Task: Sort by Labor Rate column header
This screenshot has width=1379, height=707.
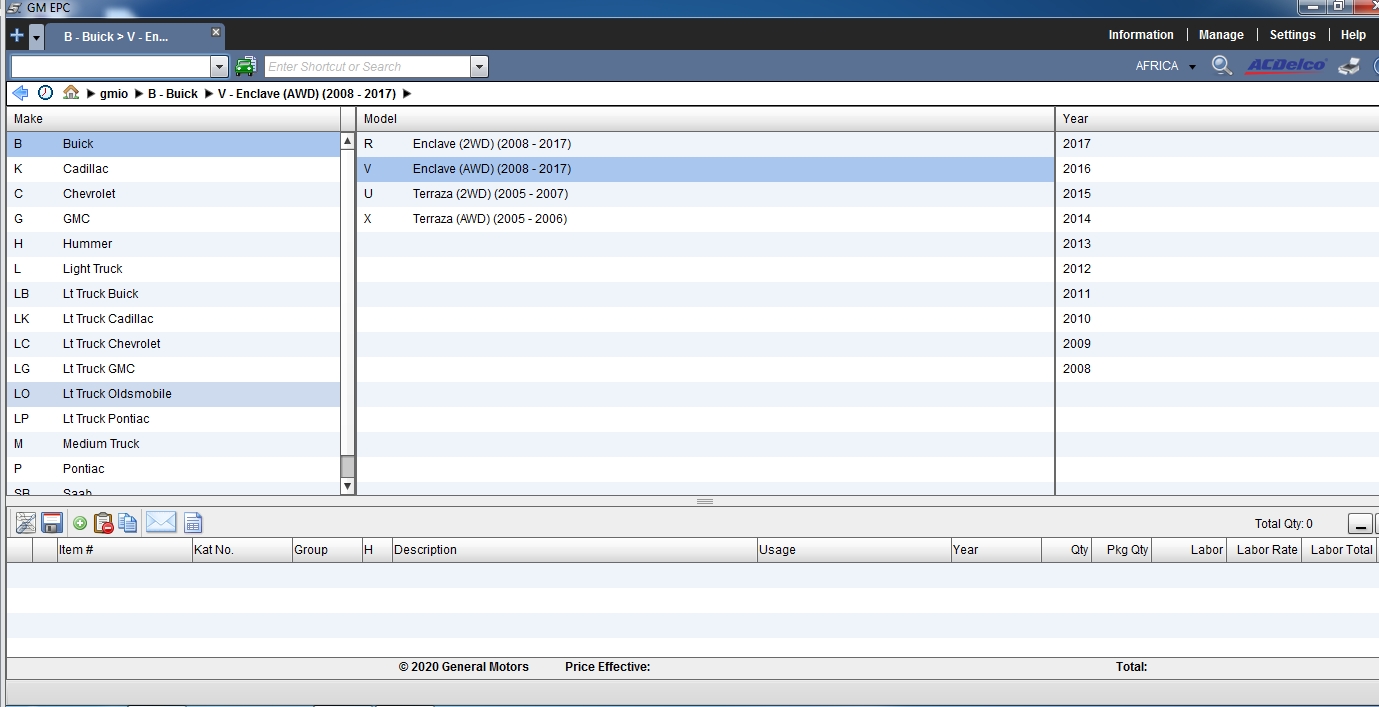Action: pyautogui.click(x=1265, y=550)
